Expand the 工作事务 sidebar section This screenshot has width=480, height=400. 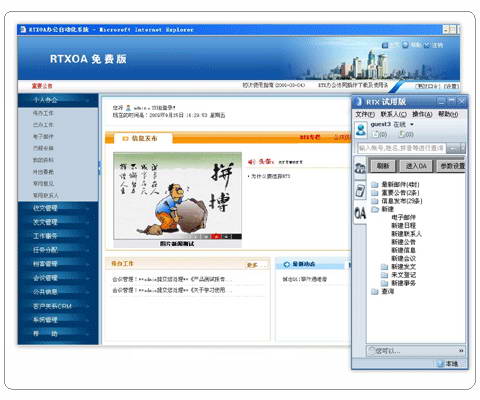point(58,236)
